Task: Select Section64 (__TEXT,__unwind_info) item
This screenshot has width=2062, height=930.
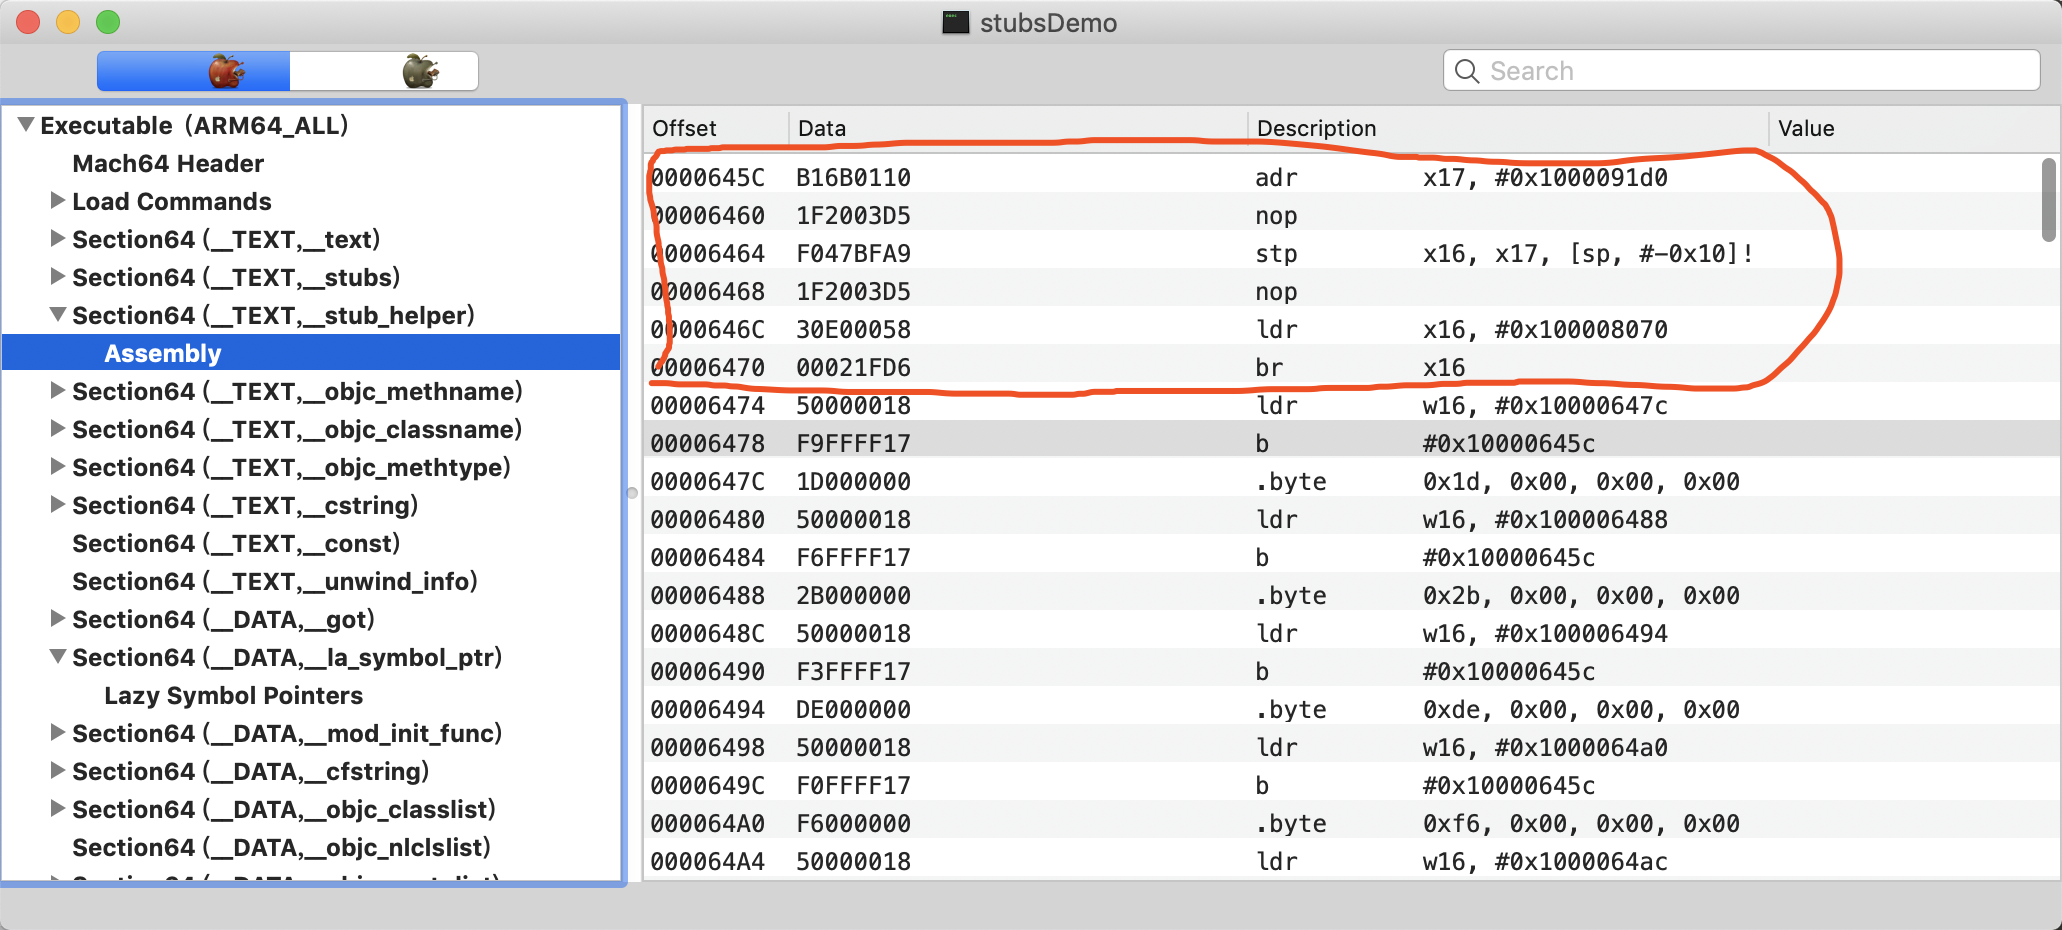Action: [274, 582]
